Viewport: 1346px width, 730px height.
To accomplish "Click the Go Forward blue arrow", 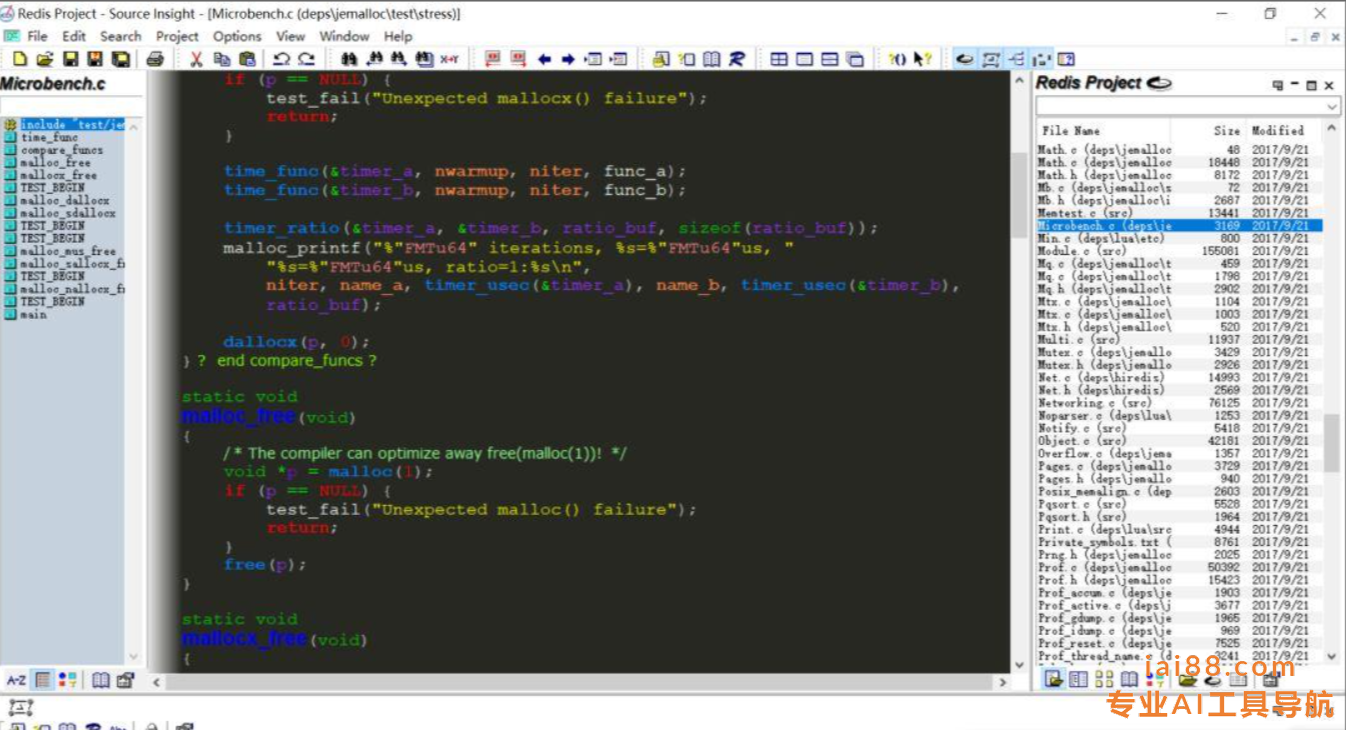I will (568, 59).
